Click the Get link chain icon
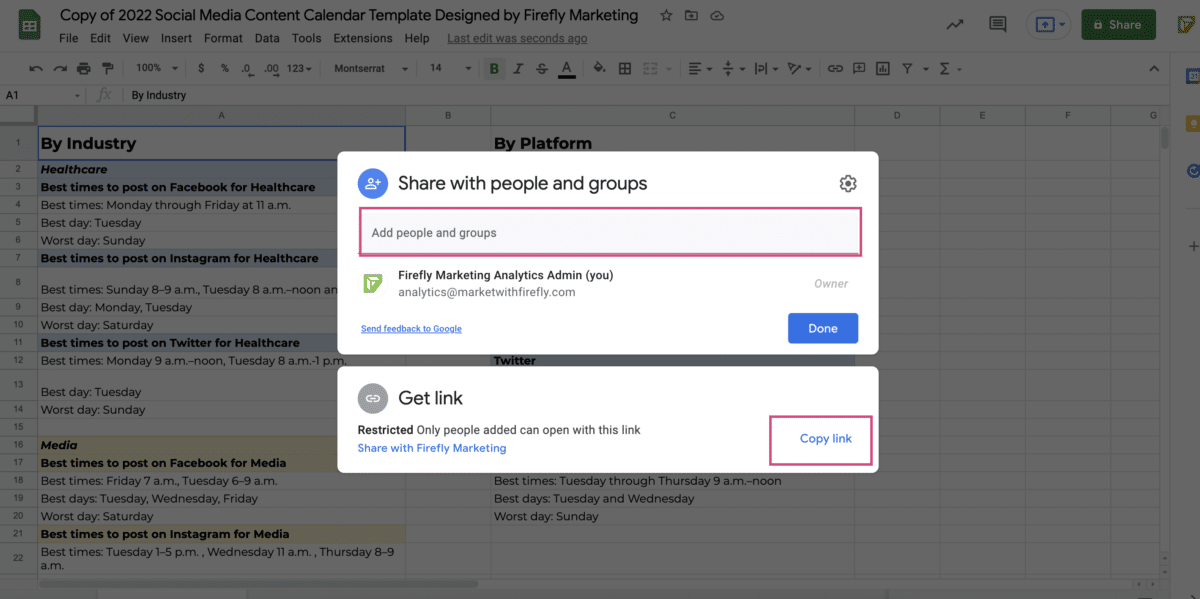 373,398
